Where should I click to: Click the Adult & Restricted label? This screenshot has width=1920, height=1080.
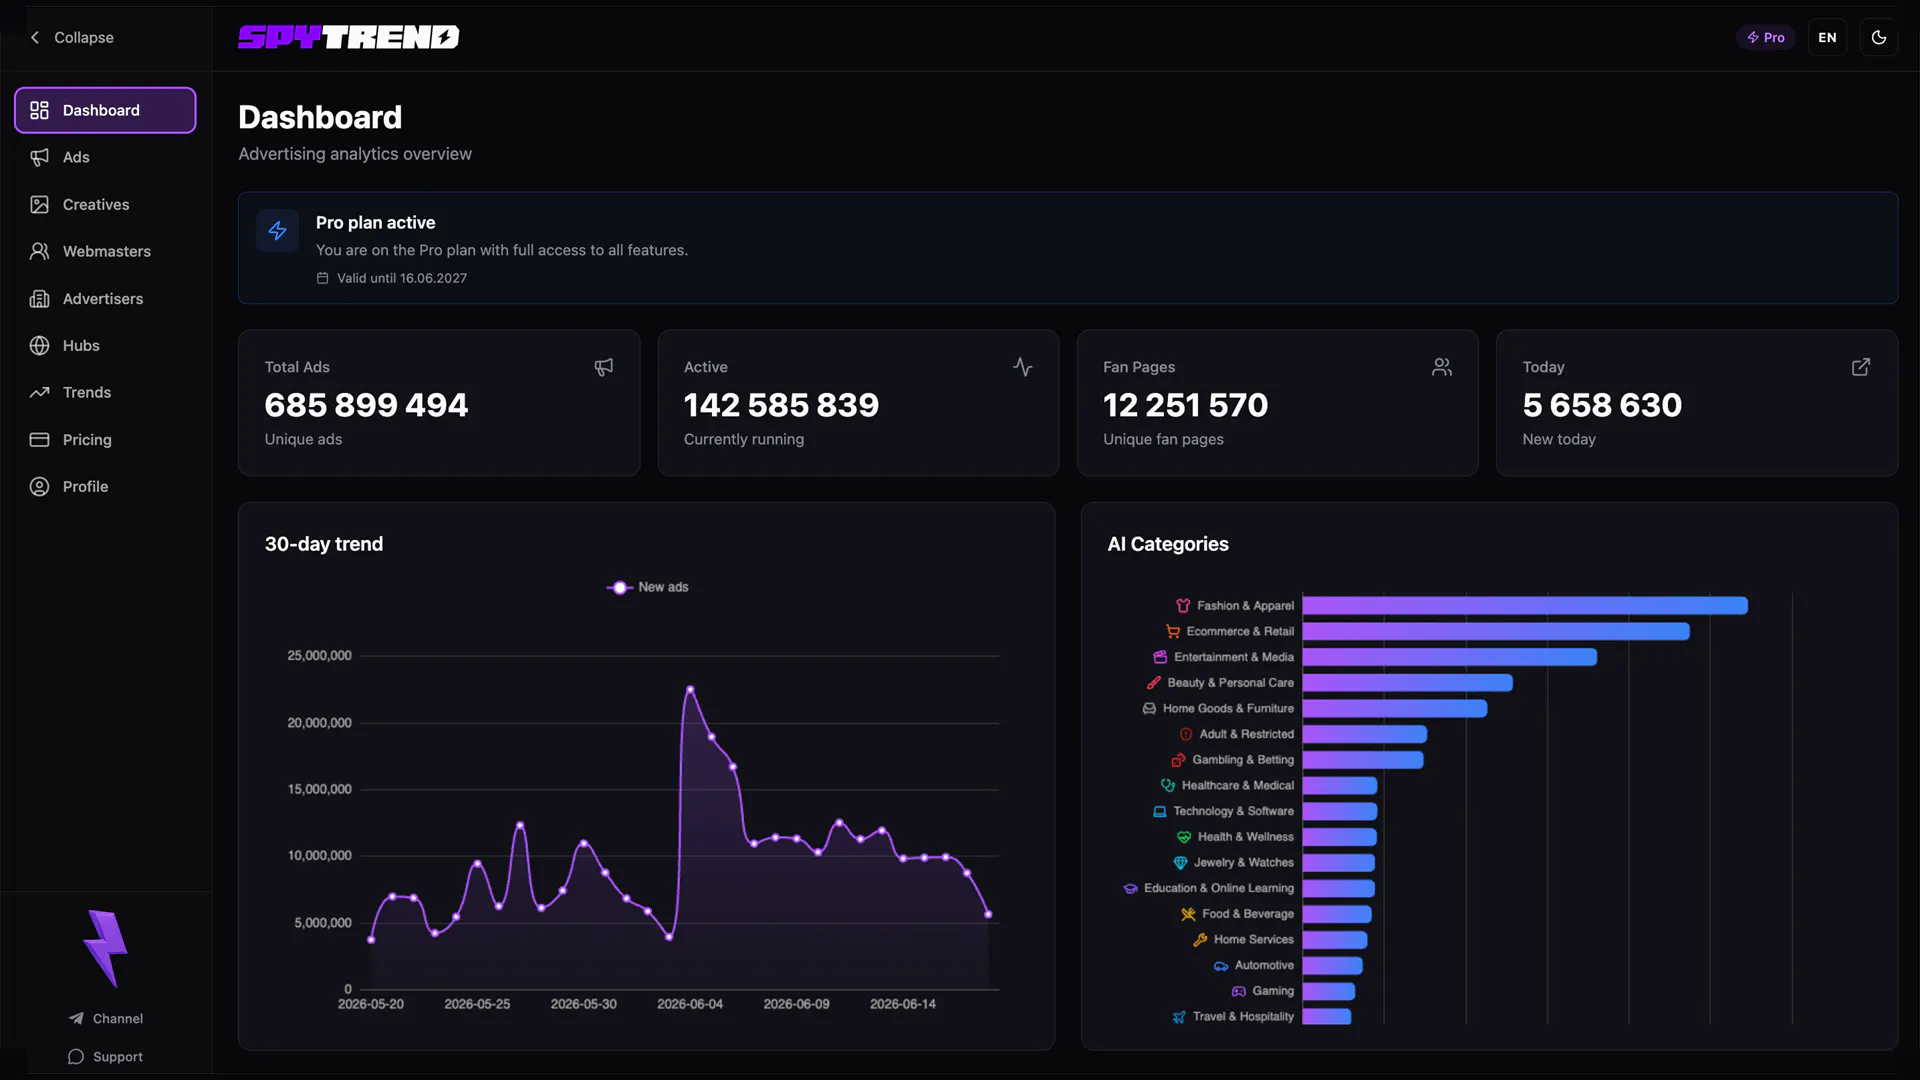(x=1246, y=734)
